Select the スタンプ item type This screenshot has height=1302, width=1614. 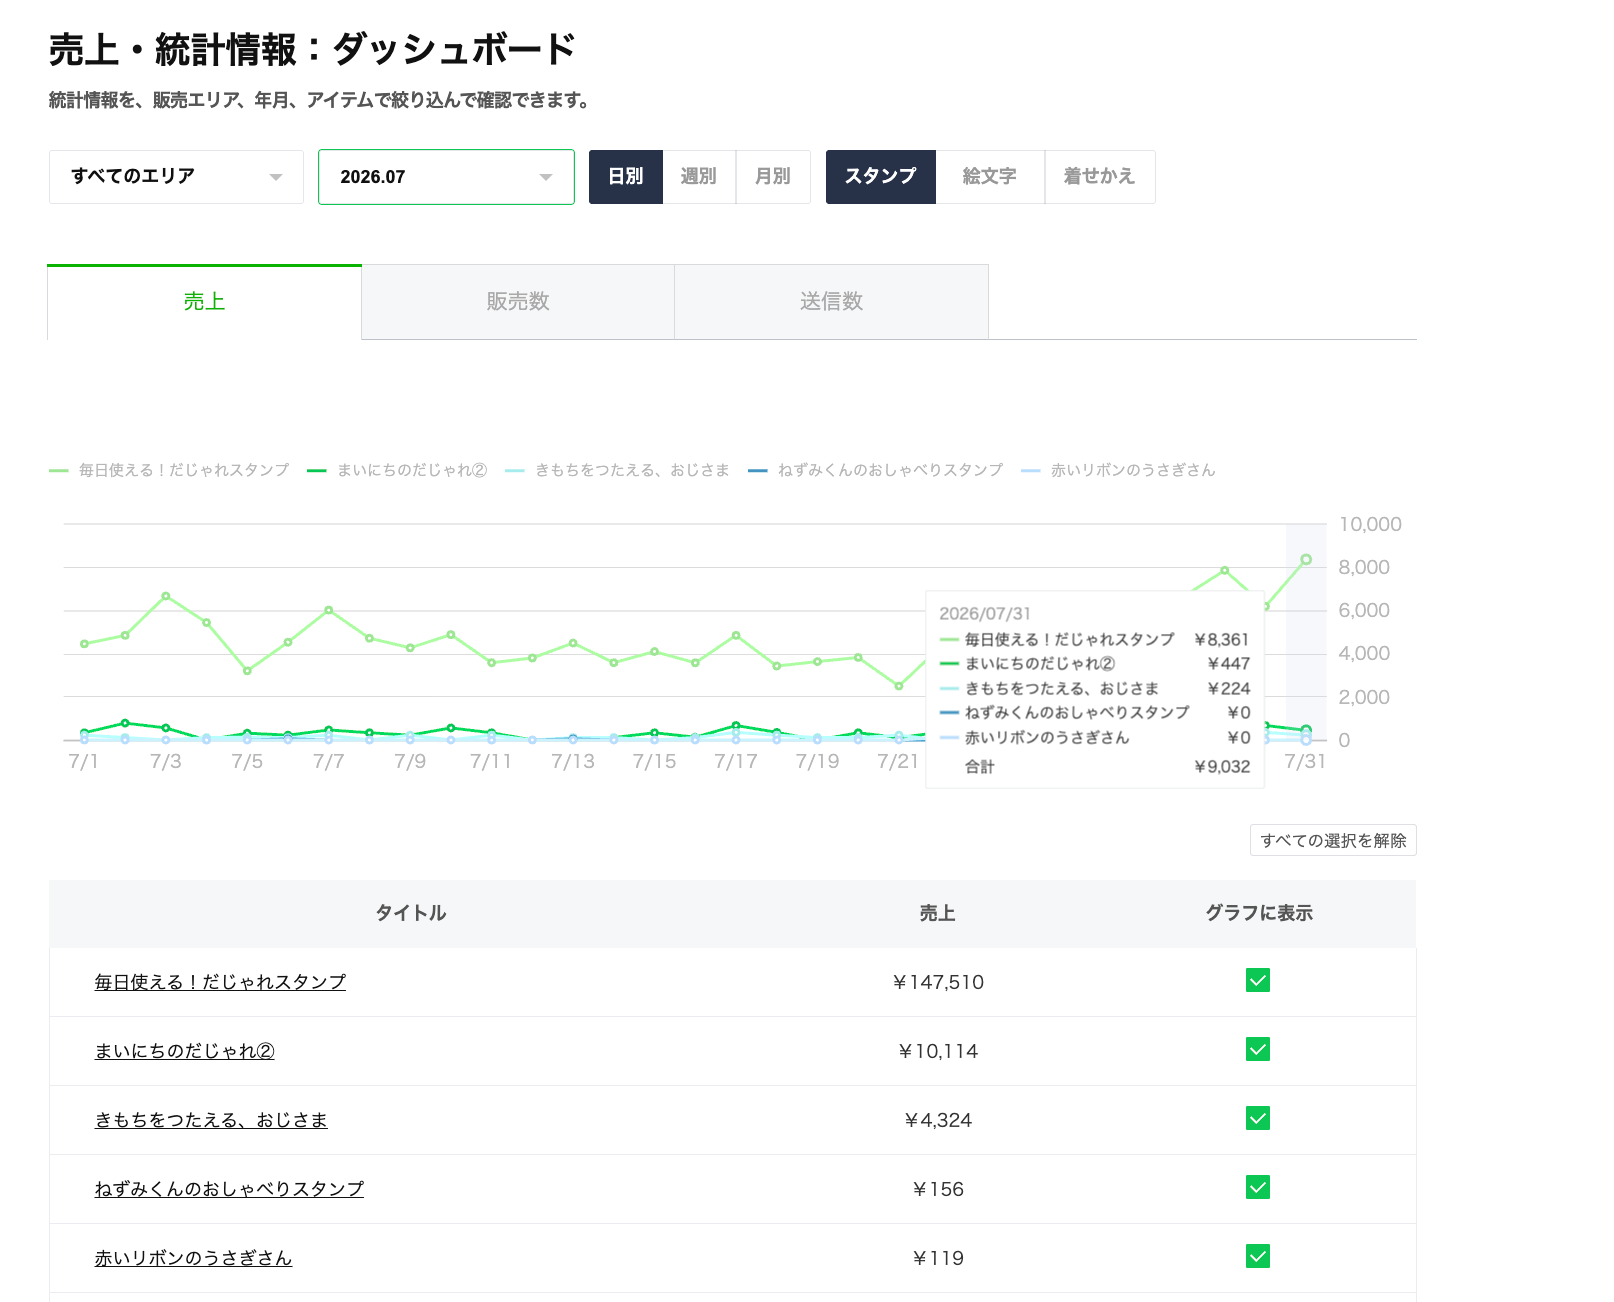(881, 177)
